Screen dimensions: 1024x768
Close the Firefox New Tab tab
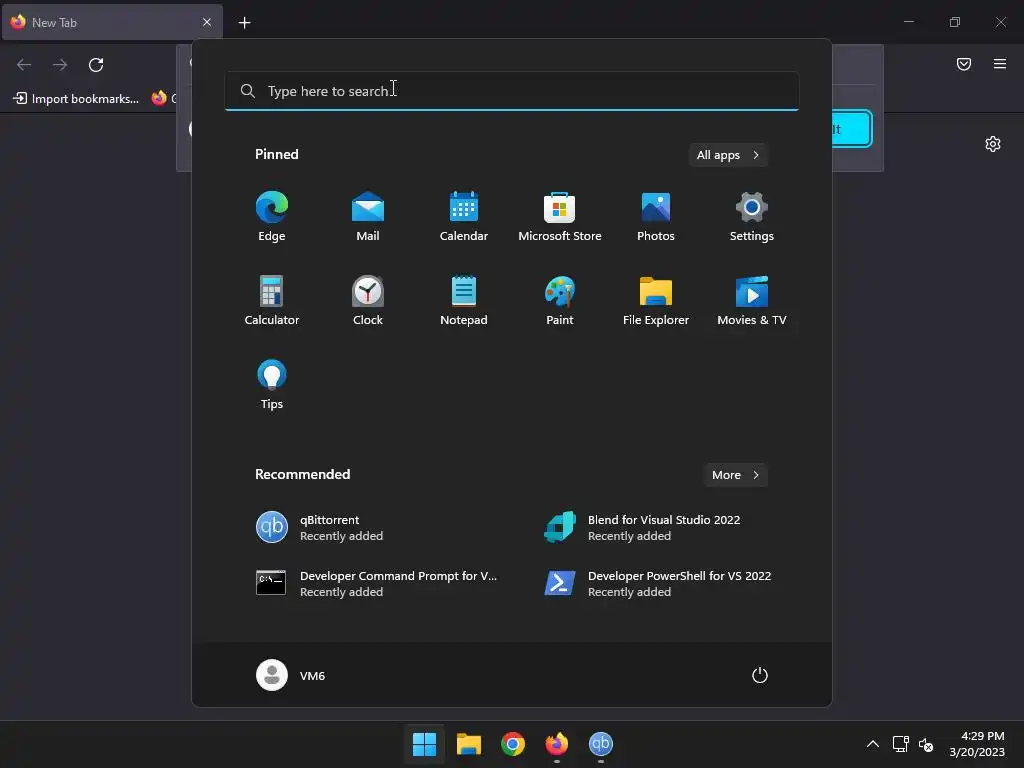click(207, 22)
